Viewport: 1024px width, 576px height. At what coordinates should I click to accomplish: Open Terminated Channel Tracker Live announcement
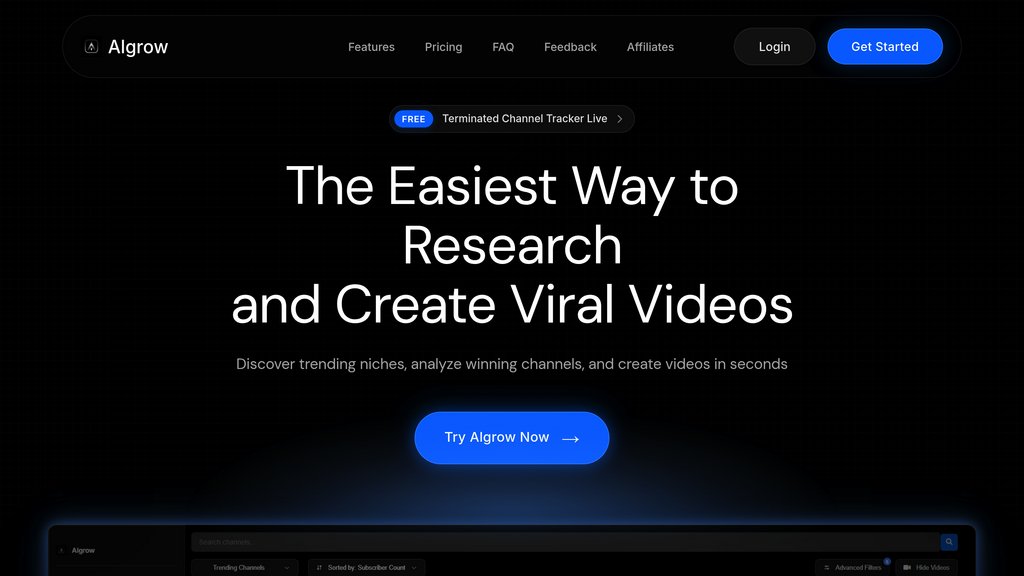[x=524, y=119]
